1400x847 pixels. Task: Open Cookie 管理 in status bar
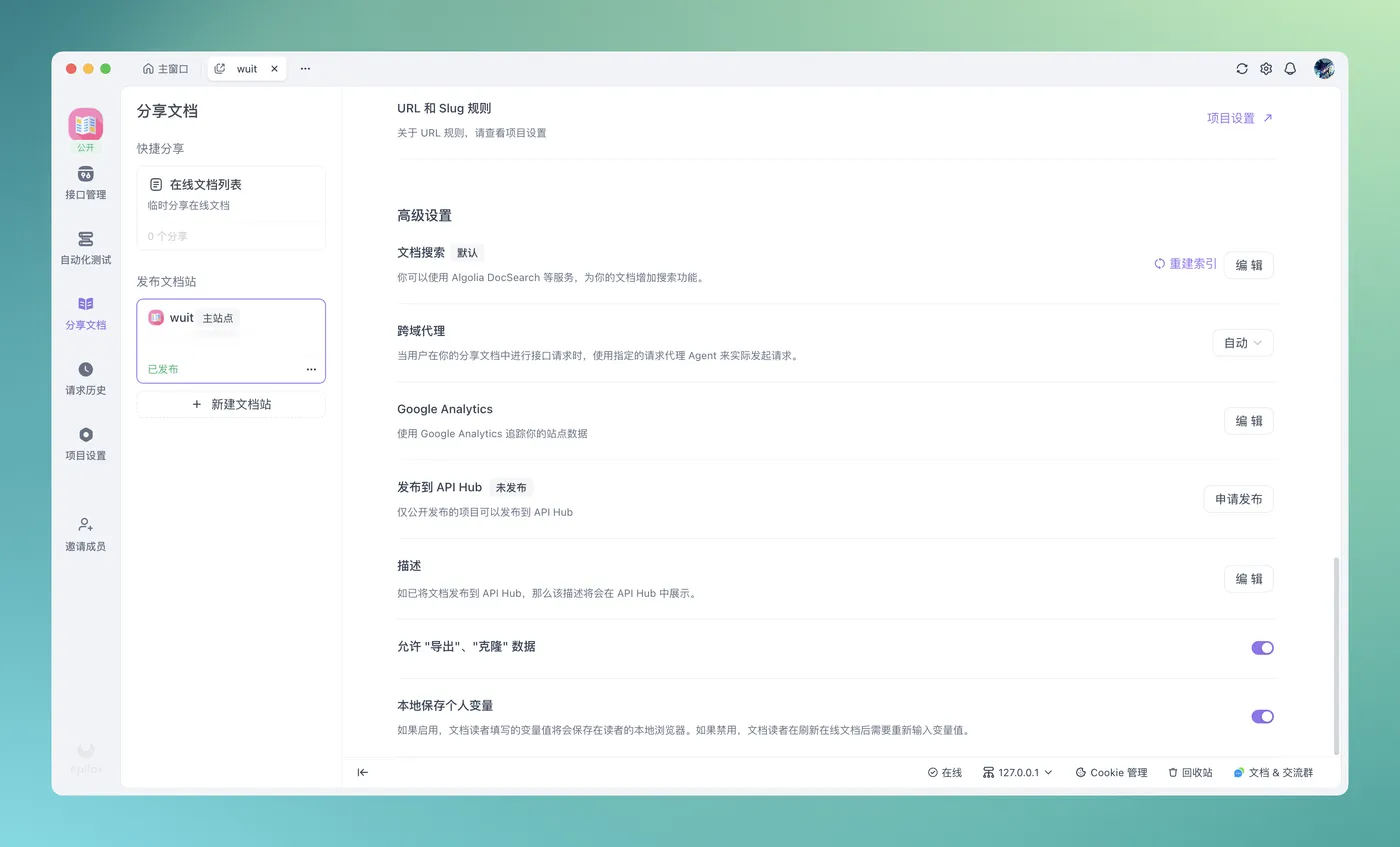point(1111,773)
